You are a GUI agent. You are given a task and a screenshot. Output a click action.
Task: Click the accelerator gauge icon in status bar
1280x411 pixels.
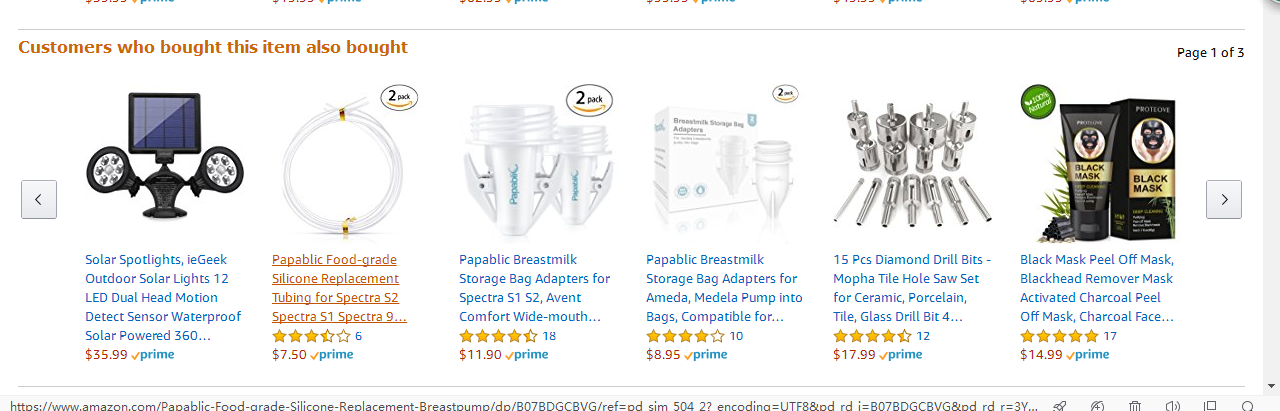[1097, 405]
